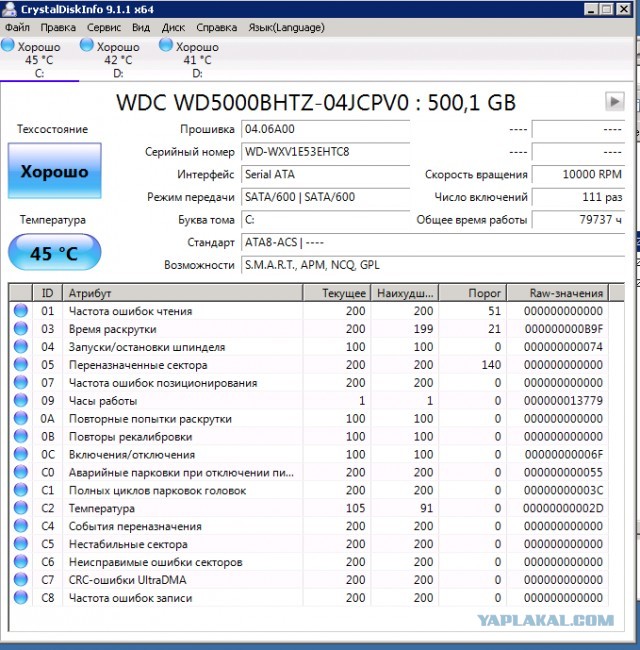Click the Порог column header
The image size is (640, 650).
pyautogui.click(x=473, y=293)
